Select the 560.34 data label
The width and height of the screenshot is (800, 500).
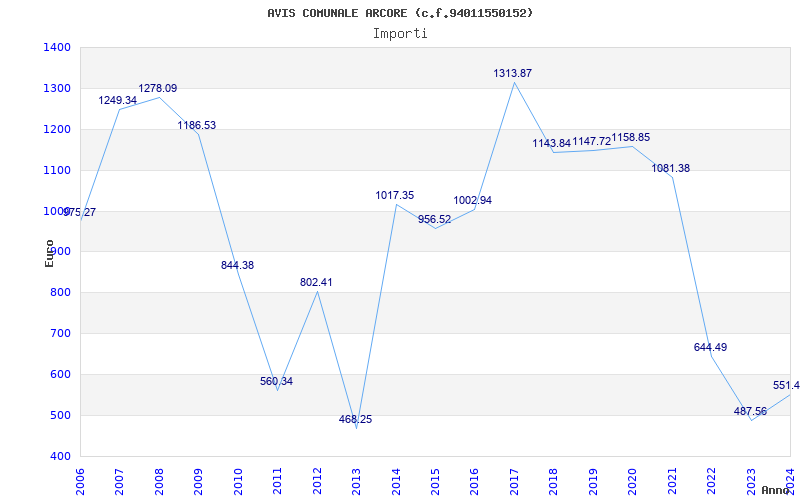[x=277, y=381]
